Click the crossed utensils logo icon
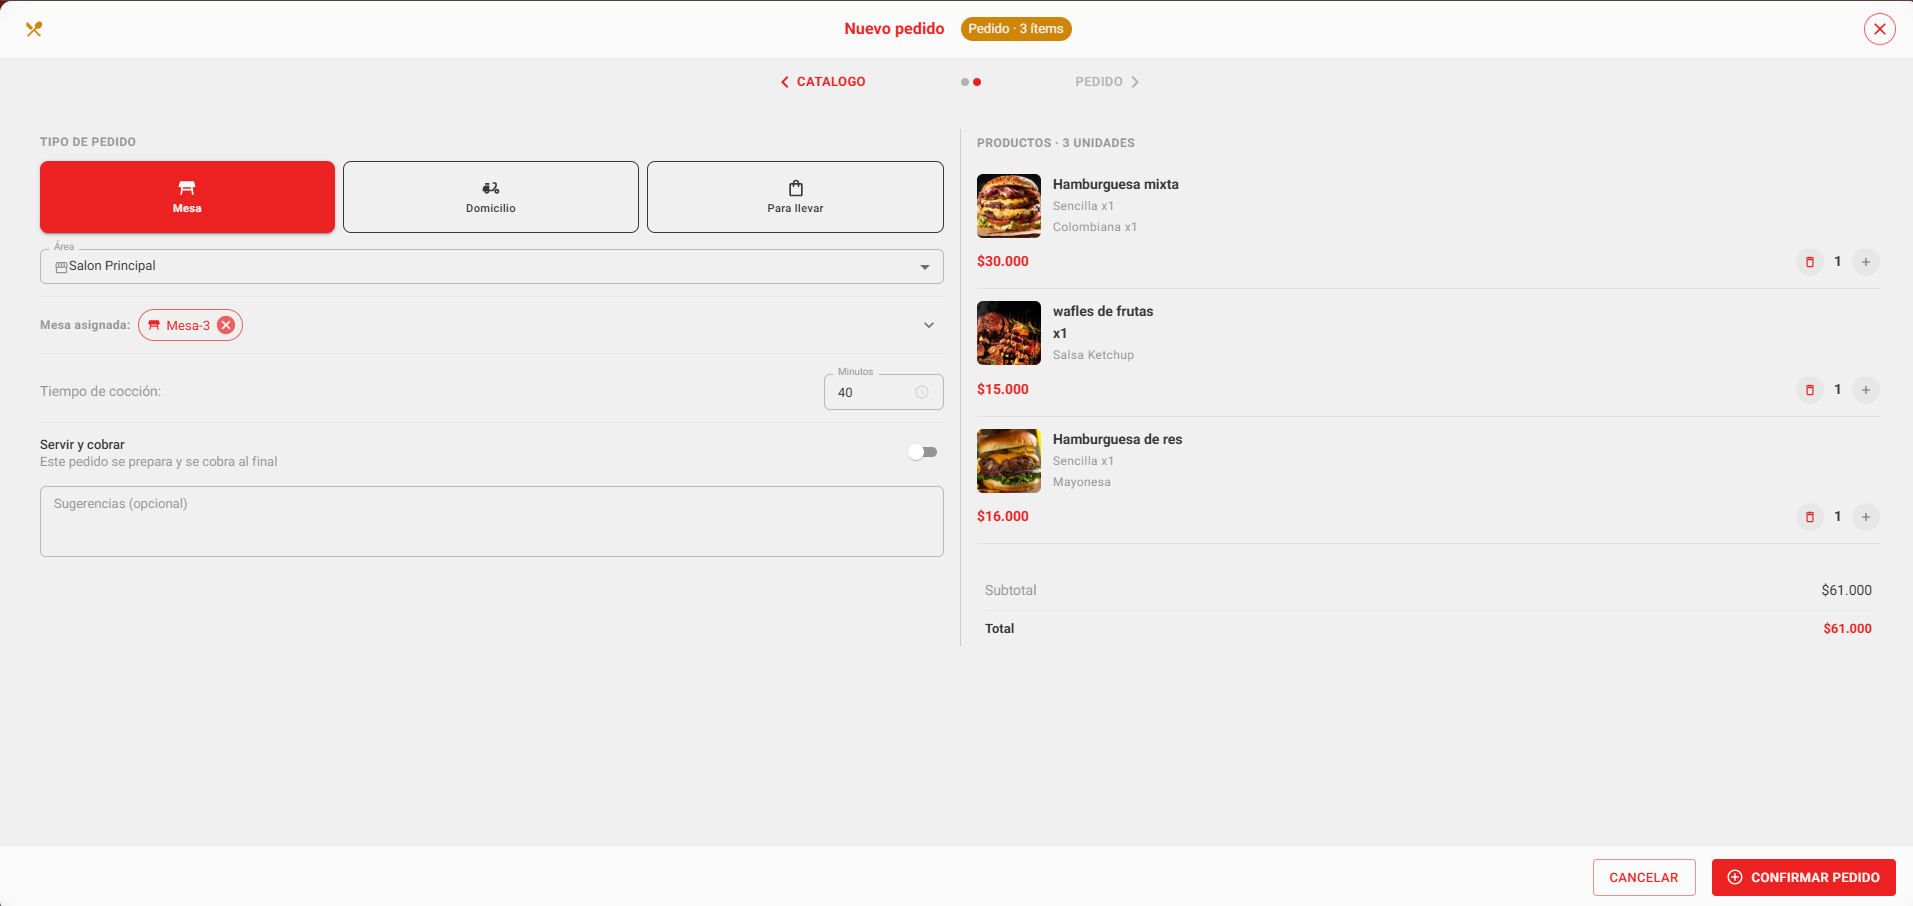Image resolution: width=1913 pixels, height=906 pixels. tap(34, 29)
